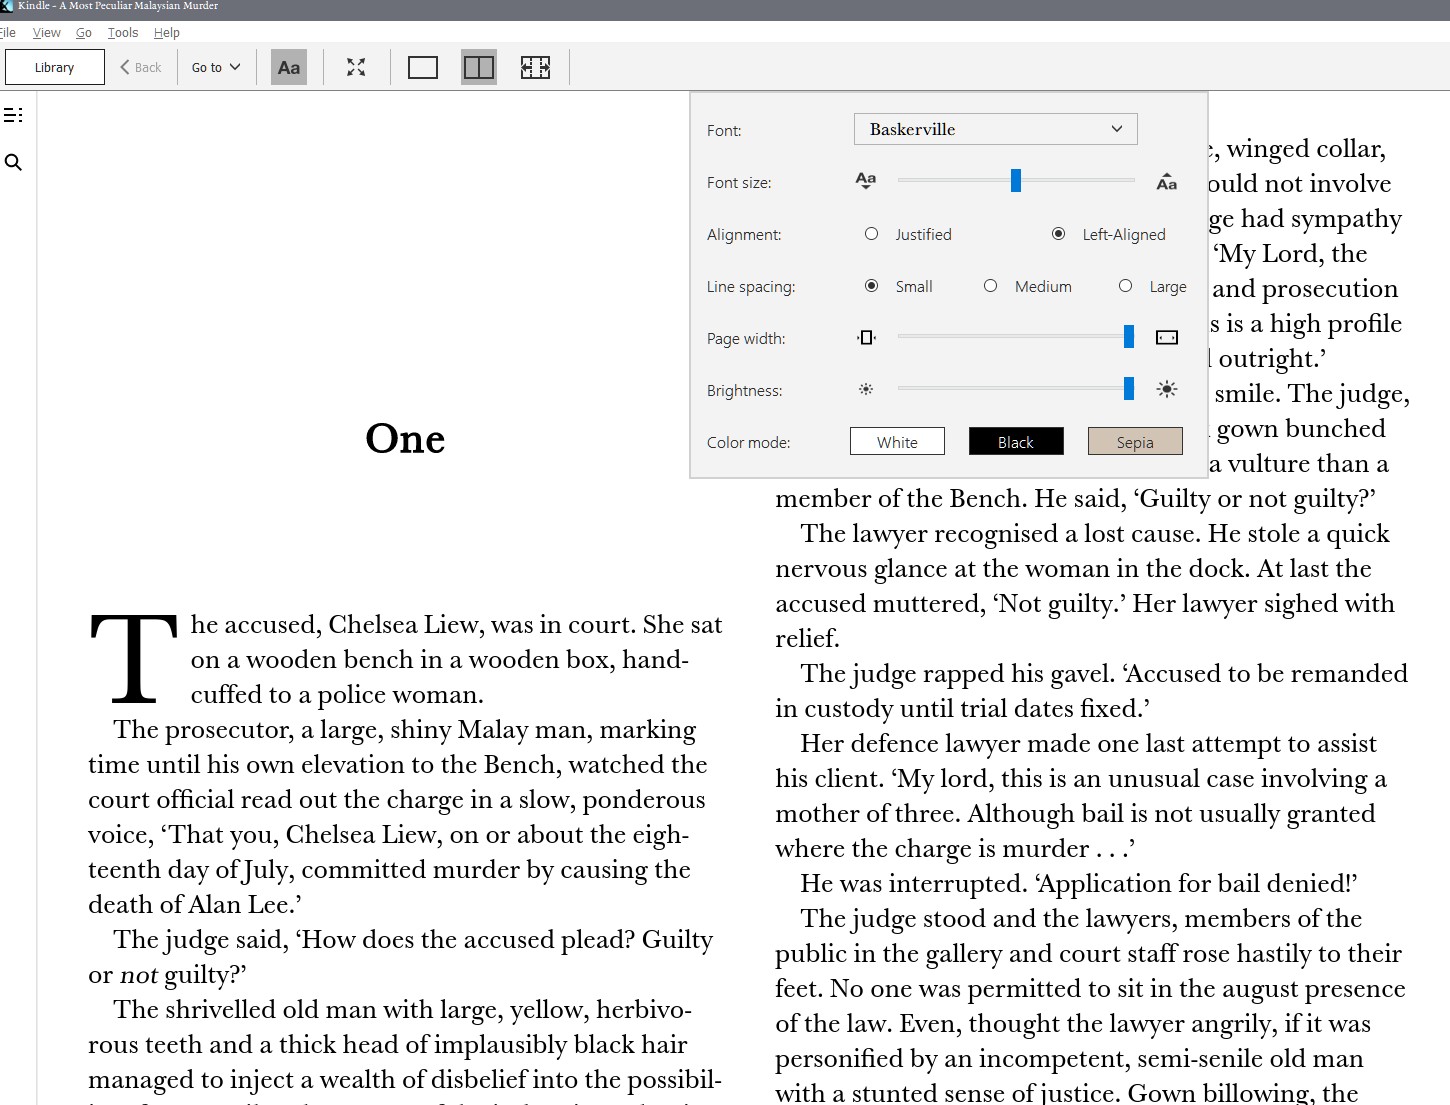The width and height of the screenshot is (1450, 1105).
Task: Click the 'Page width:' label
Action: (x=746, y=338)
